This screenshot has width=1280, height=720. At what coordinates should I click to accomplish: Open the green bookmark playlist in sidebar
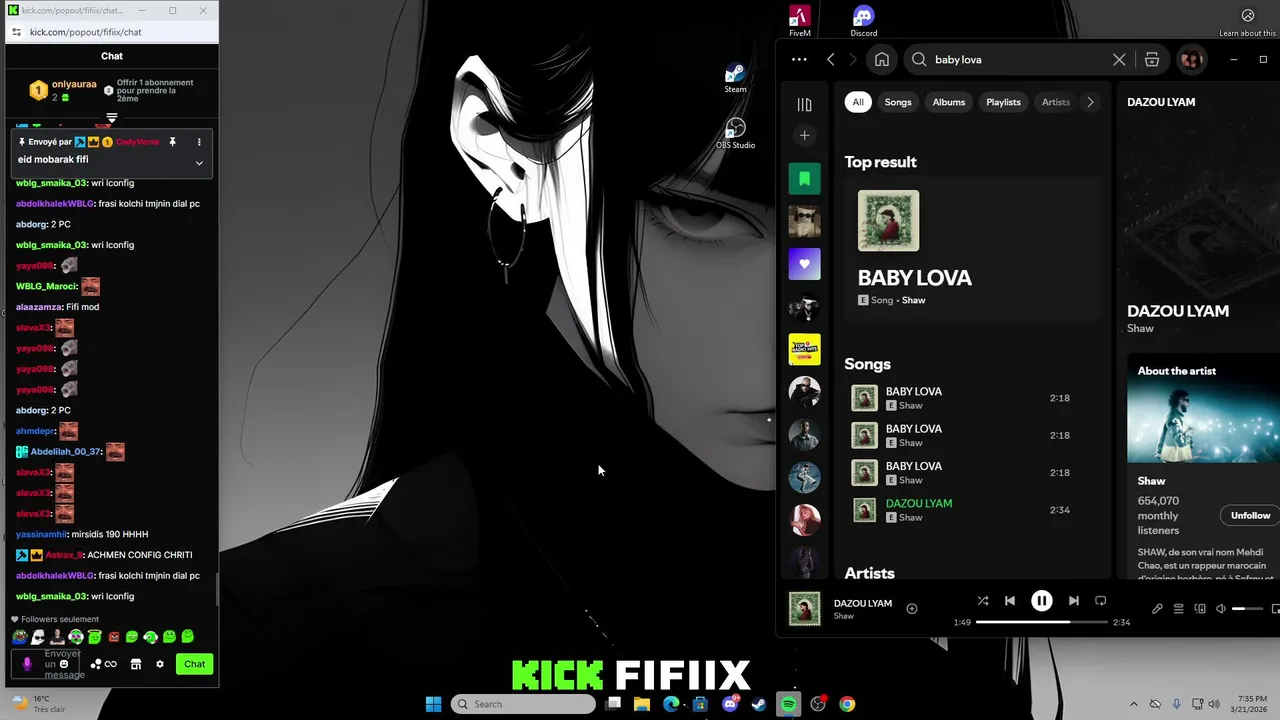tap(804, 179)
